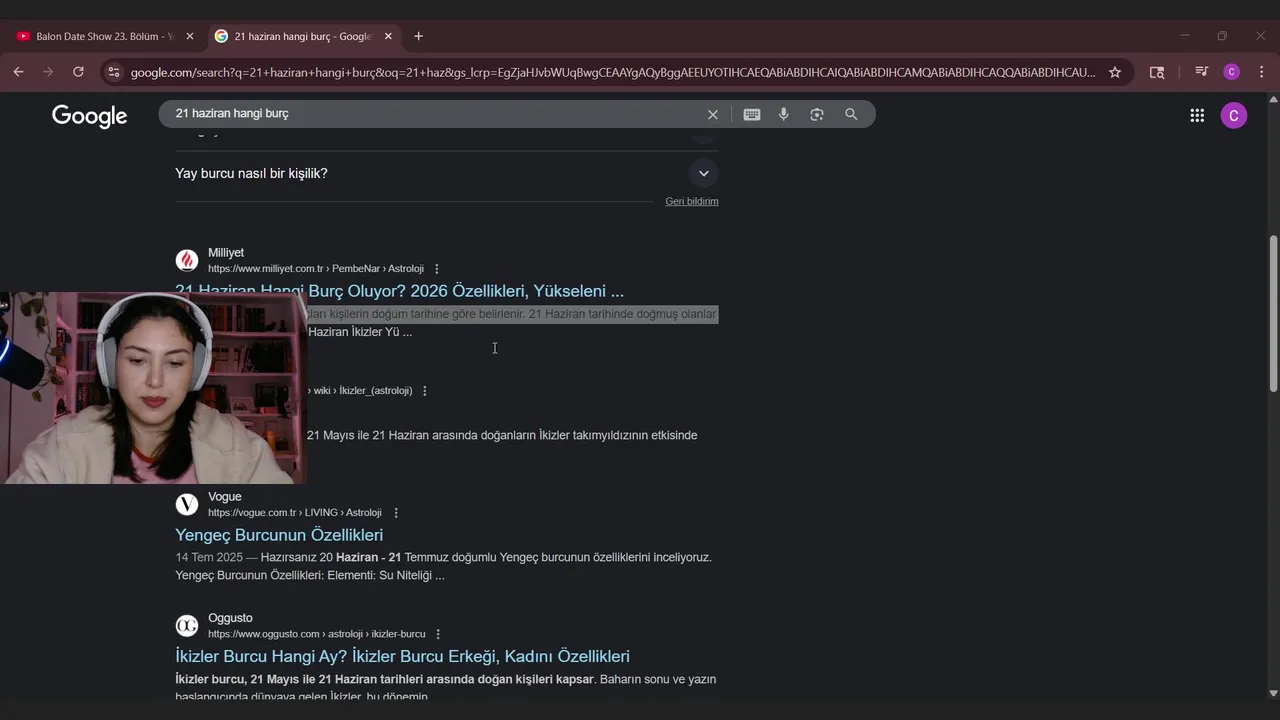Open more options for the Oggusto result
The image size is (1280, 720).
tap(438, 634)
